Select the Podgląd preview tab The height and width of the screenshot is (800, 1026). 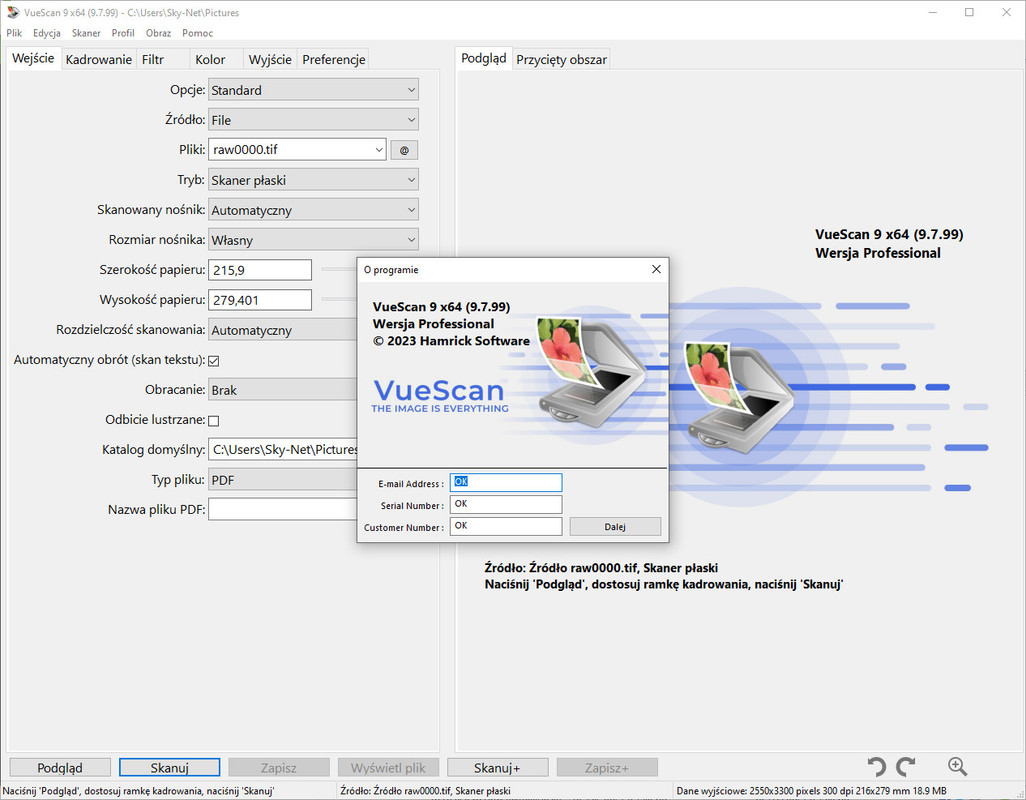tap(484, 58)
